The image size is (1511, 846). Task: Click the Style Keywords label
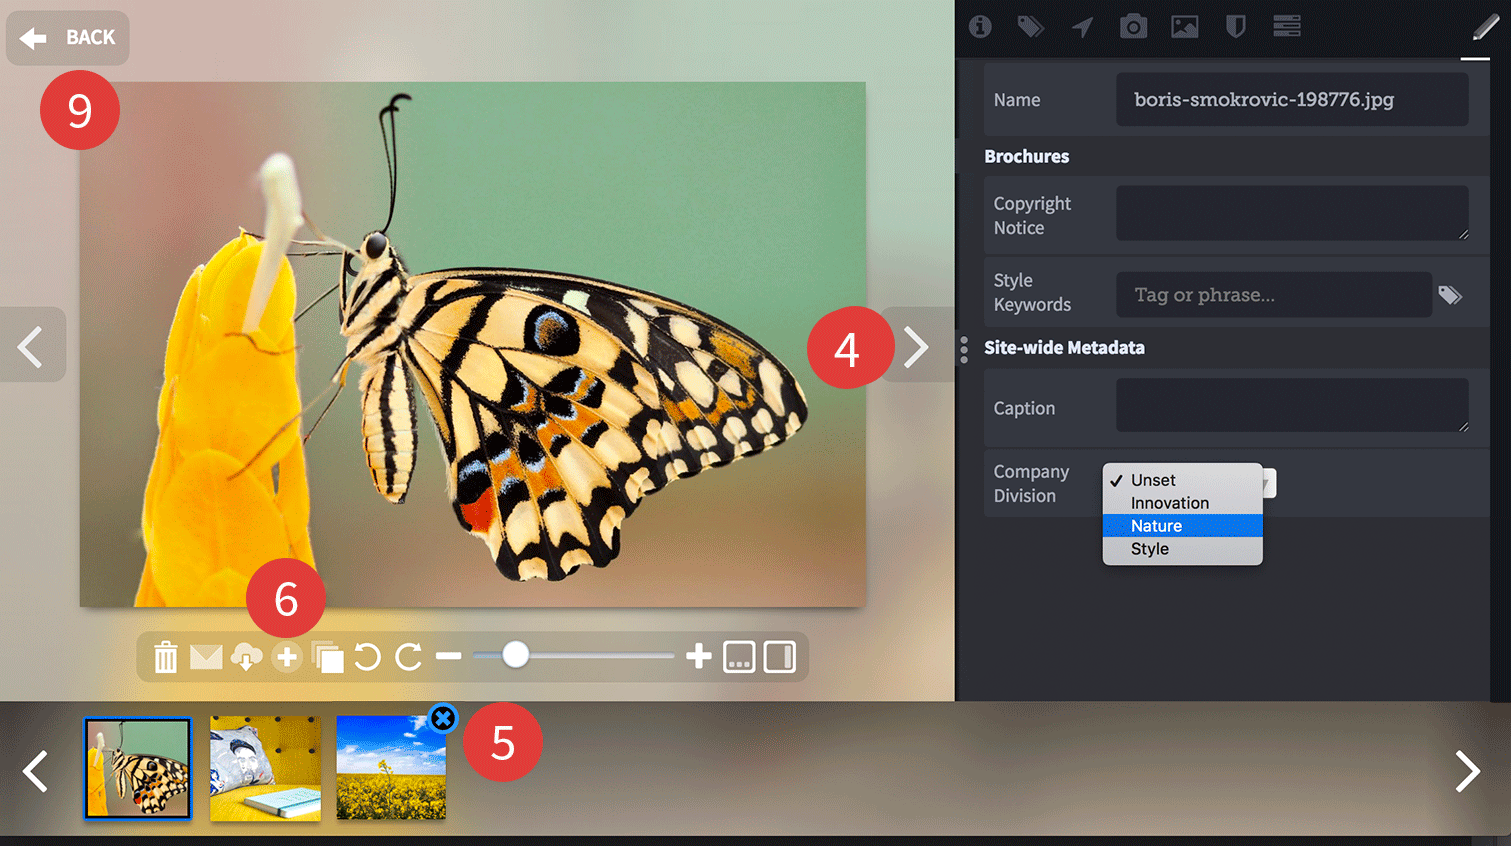point(1032,293)
